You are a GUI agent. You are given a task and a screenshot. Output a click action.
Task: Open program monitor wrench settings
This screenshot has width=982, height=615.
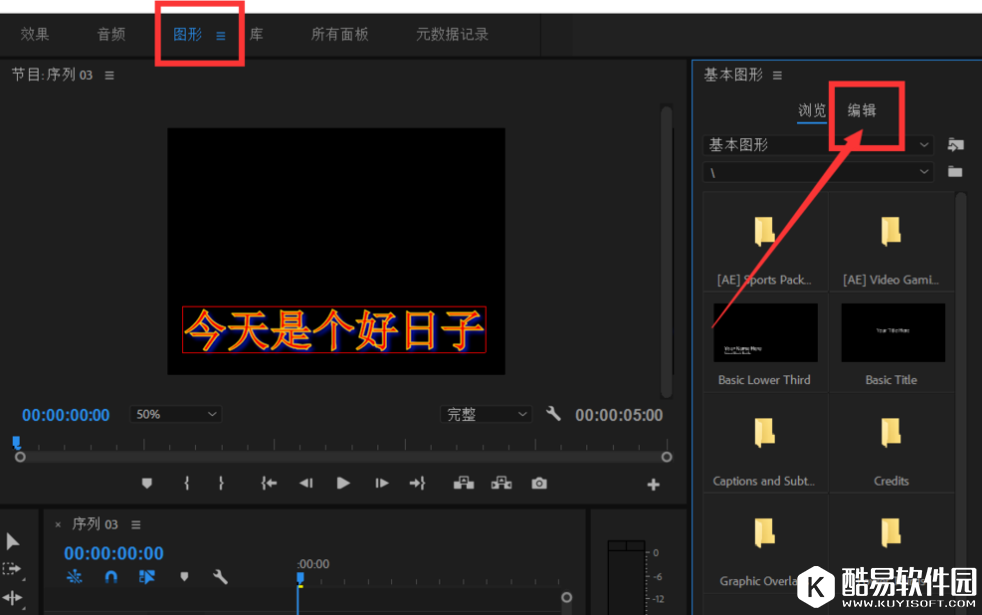pyautogui.click(x=553, y=414)
